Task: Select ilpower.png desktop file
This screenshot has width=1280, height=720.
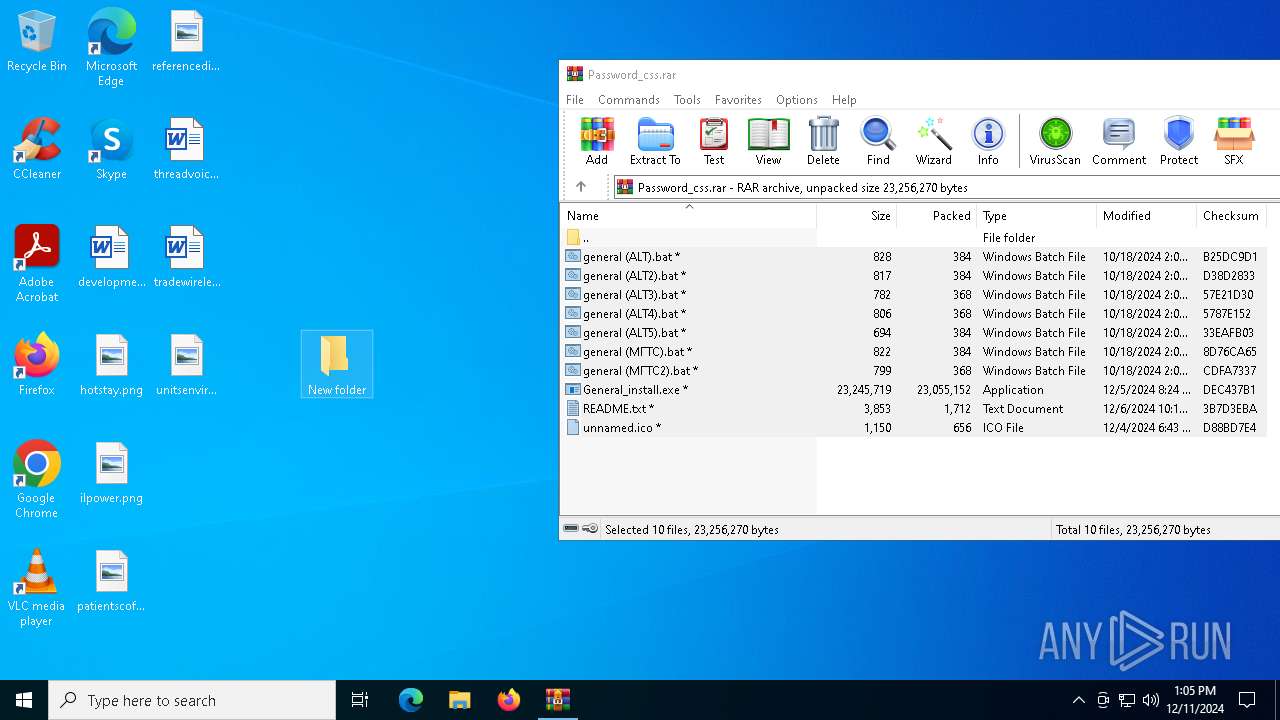Action: pyautogui.click(x=111, y=473)
